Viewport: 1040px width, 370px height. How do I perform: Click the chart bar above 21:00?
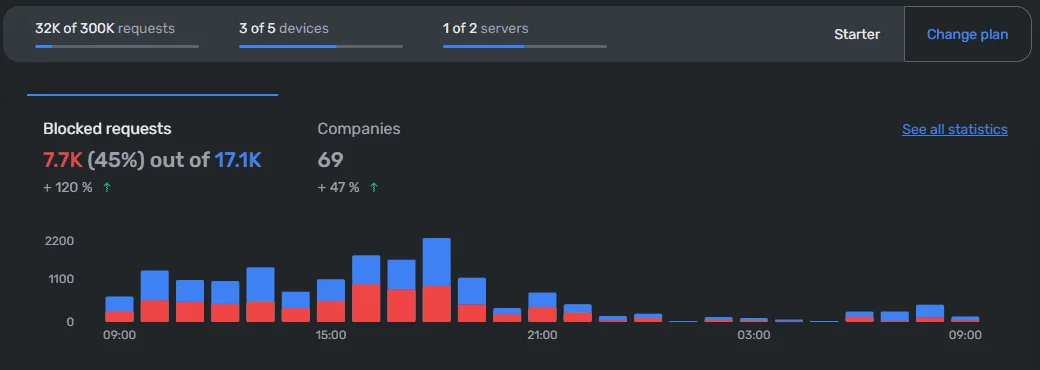(543, 307)
